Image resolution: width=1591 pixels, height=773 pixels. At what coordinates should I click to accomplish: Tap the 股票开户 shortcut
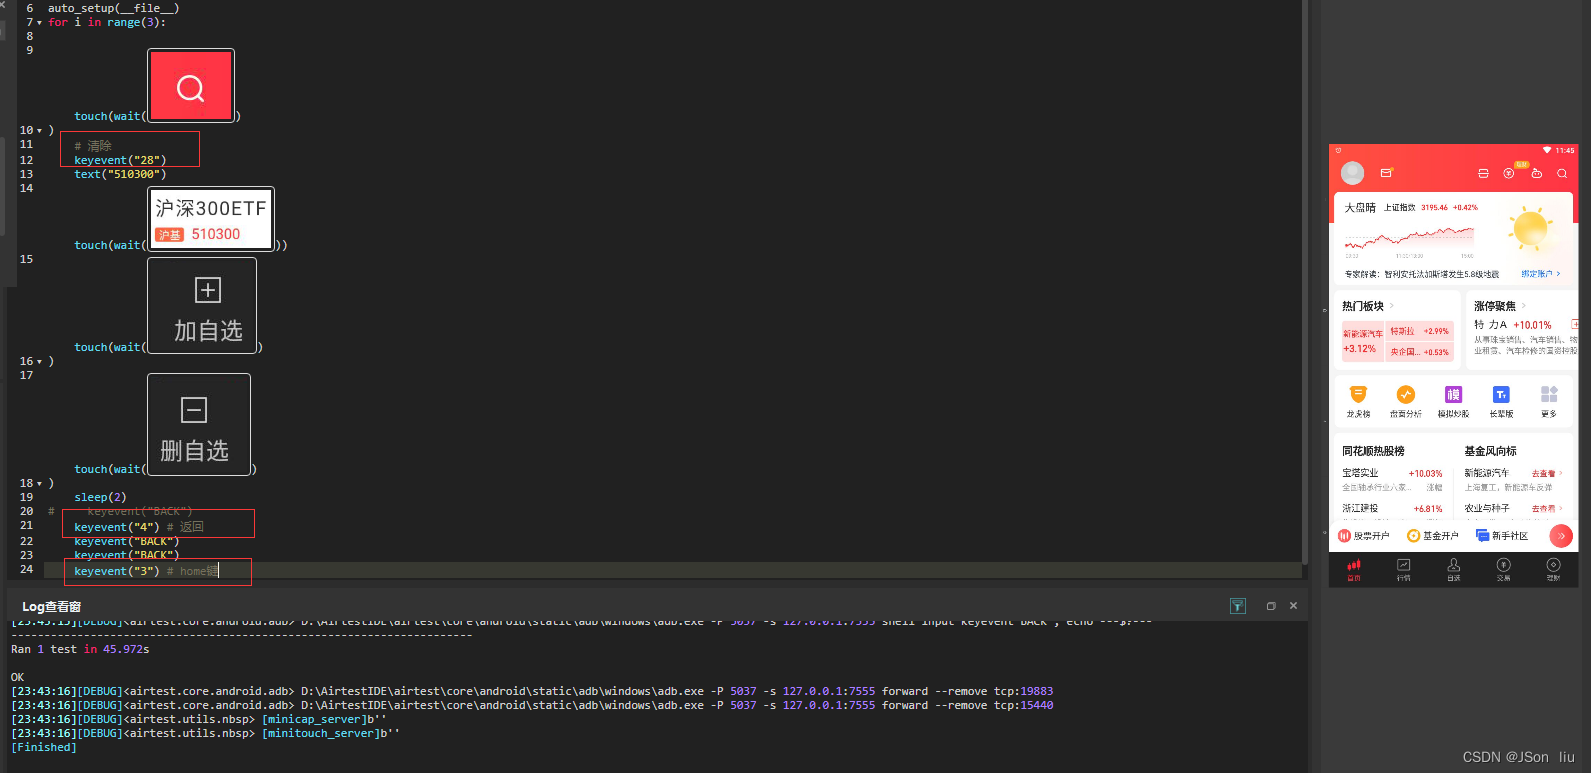tap(1364, 536)
